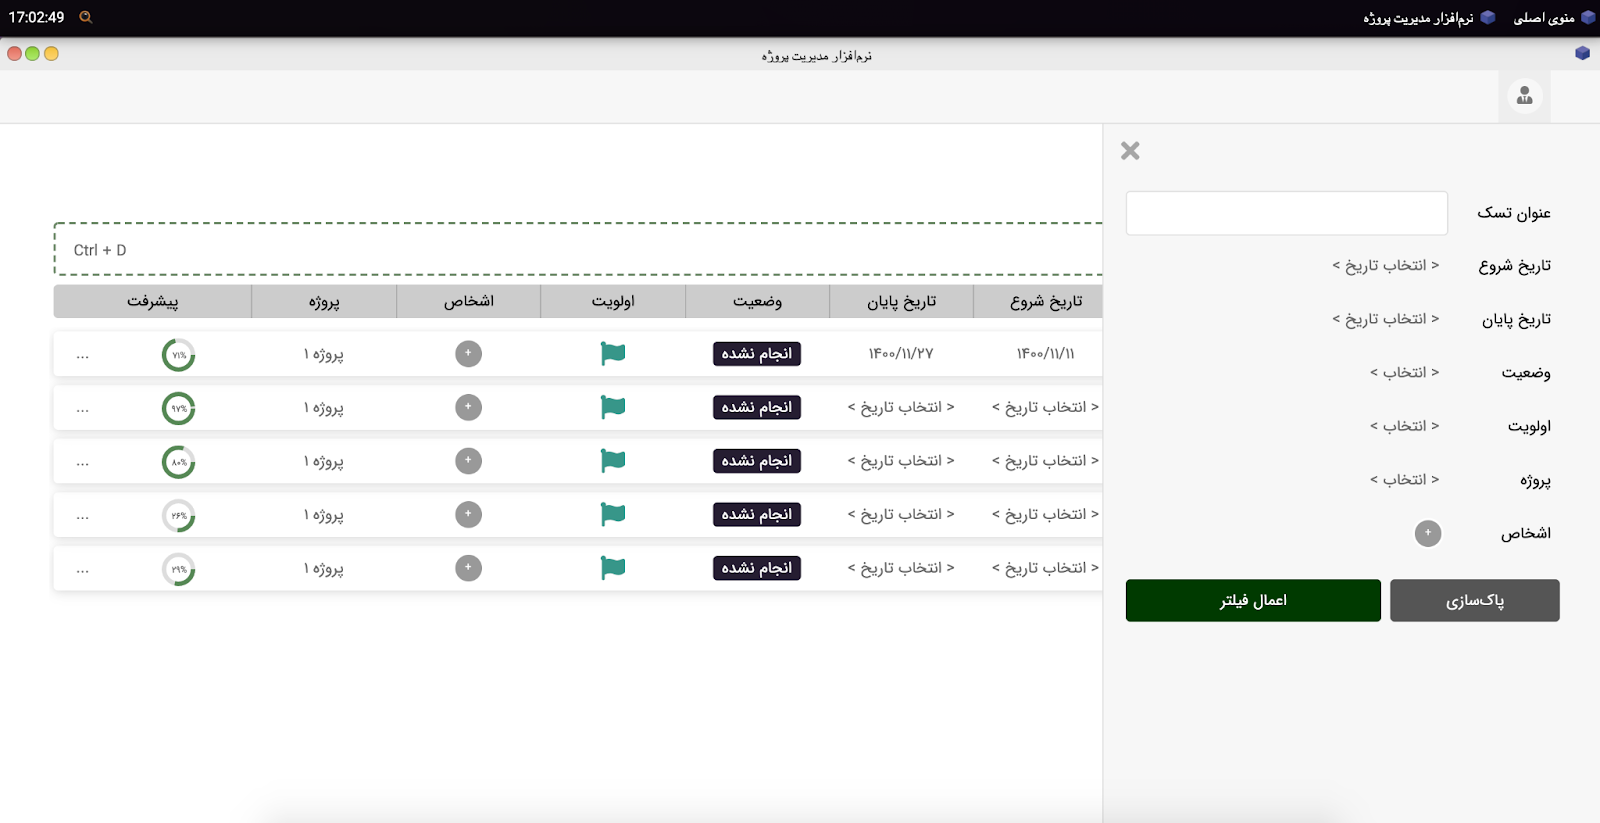1600x823 pixels.
Task: Expand the filter's وضعیت dropdown
Action: coord(1404,372)
